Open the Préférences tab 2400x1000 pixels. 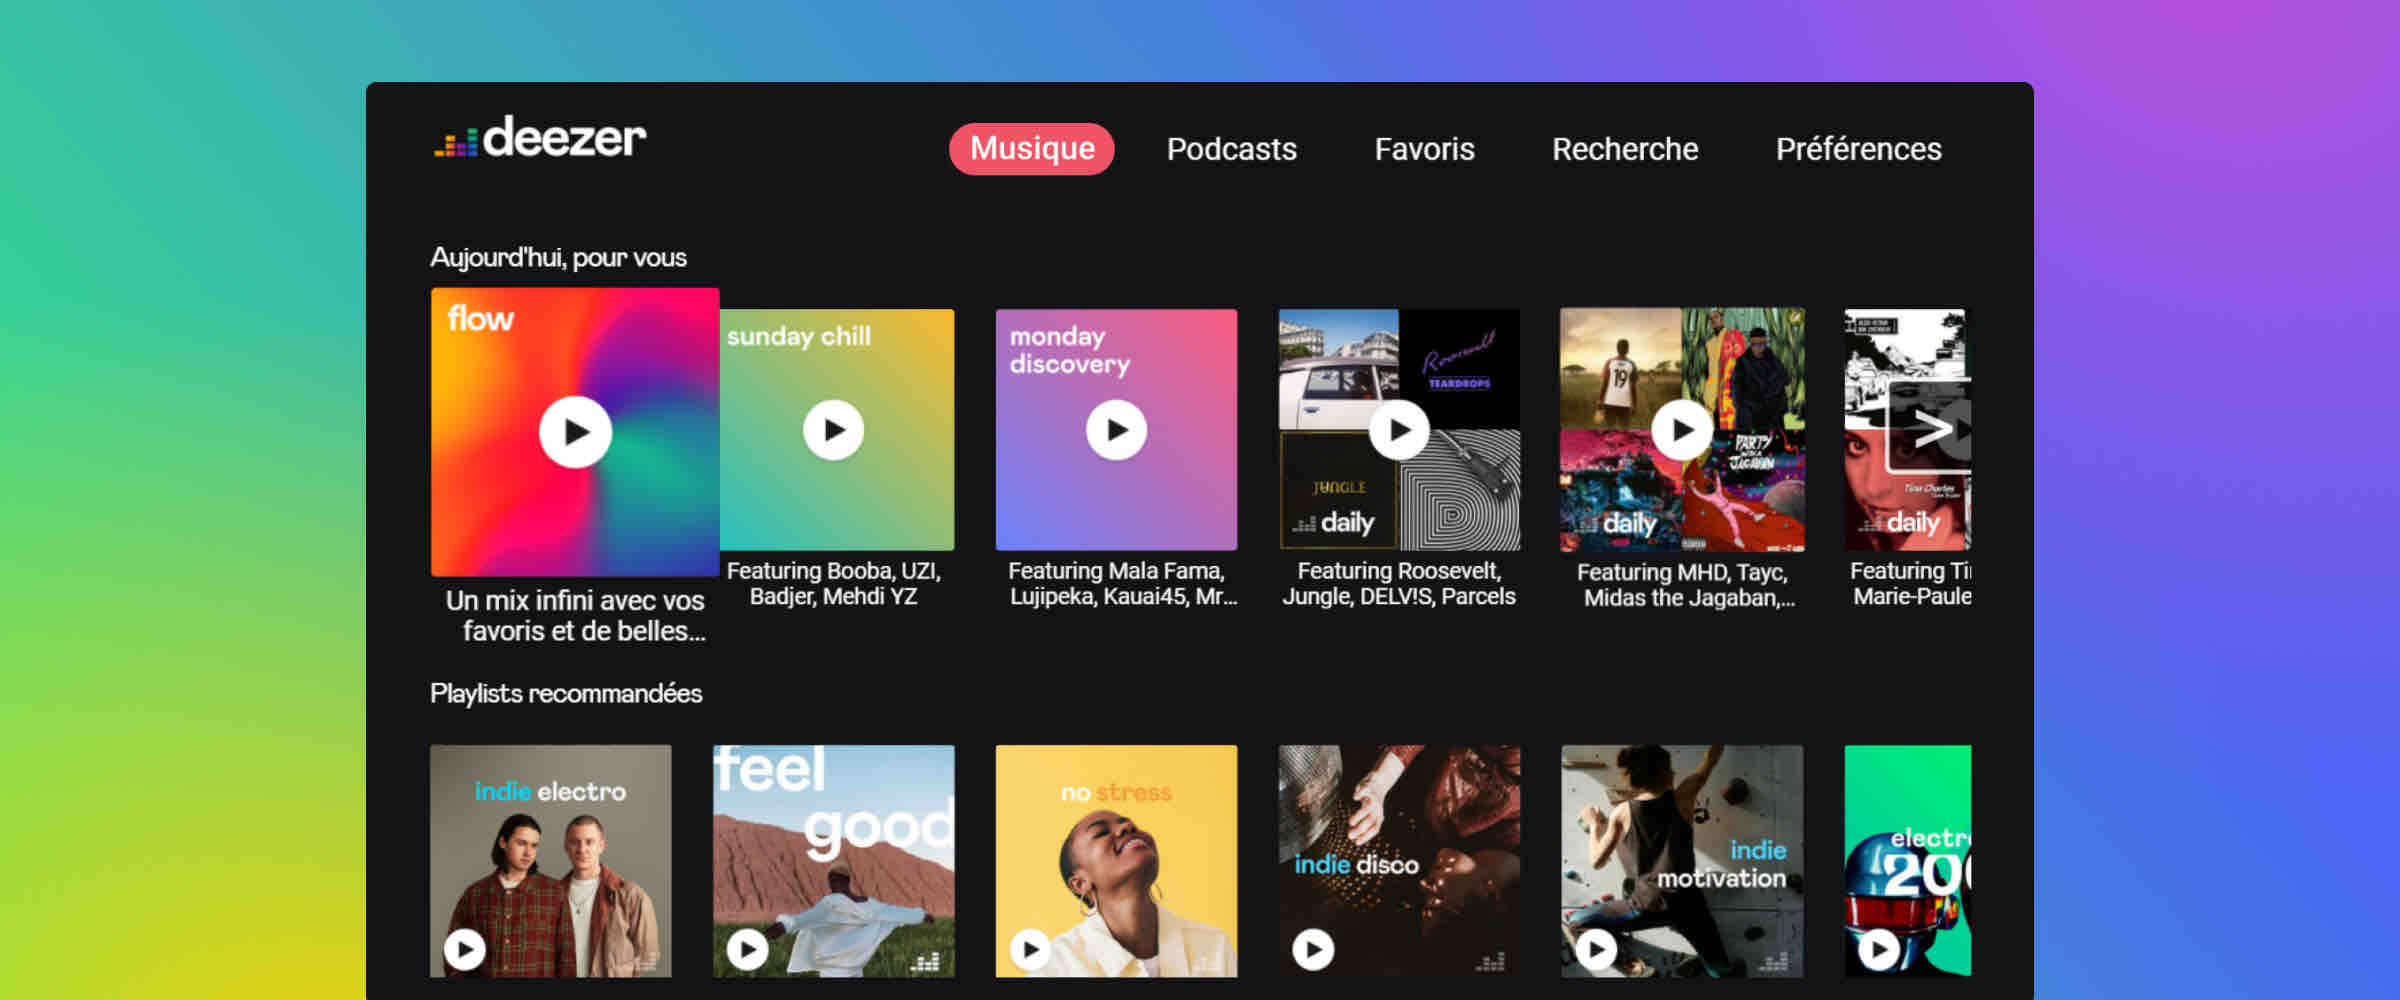1859,149
